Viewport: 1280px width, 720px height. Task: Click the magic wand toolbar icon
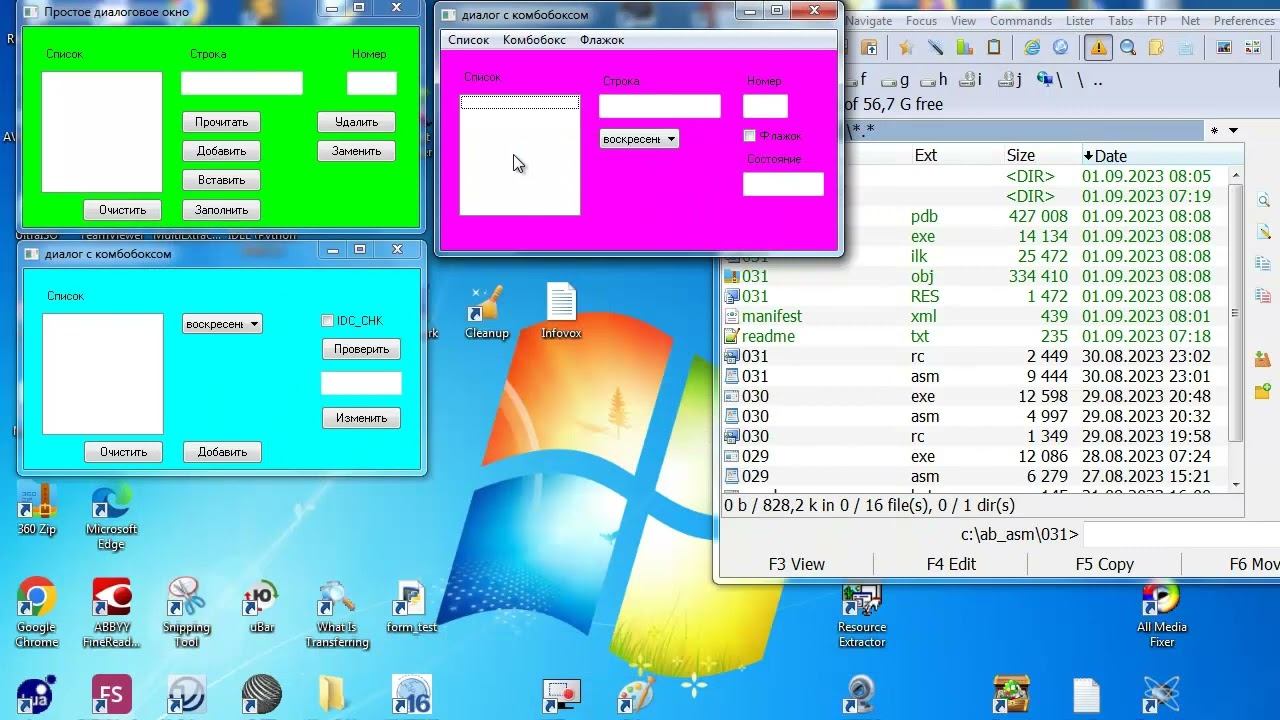coord(935,48)
